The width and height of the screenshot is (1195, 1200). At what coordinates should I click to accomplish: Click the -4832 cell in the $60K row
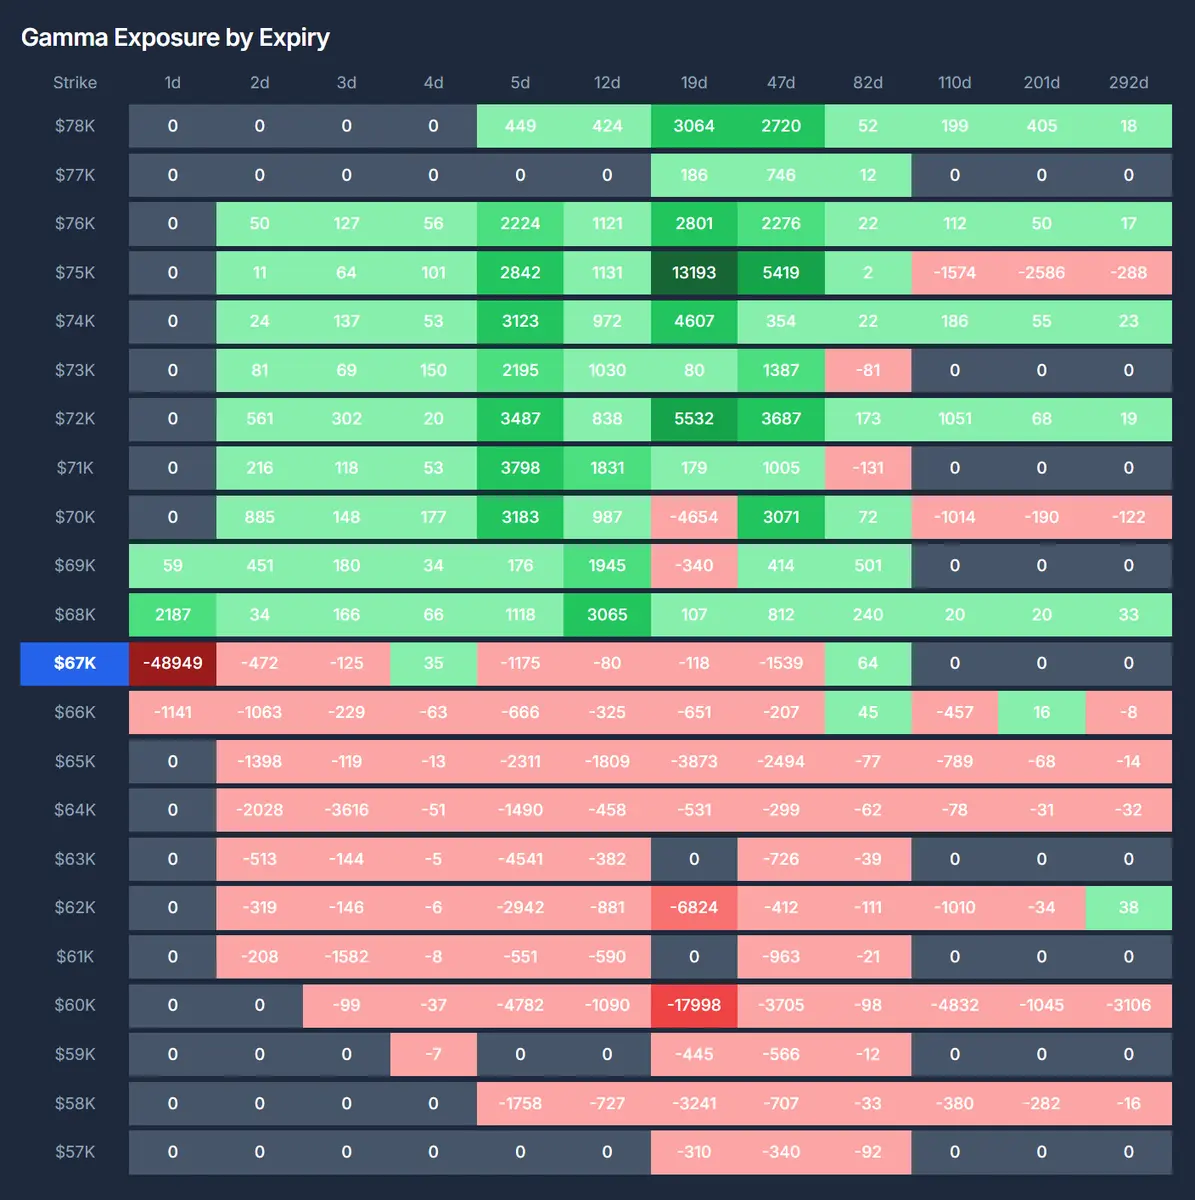tap(955, 1005)
